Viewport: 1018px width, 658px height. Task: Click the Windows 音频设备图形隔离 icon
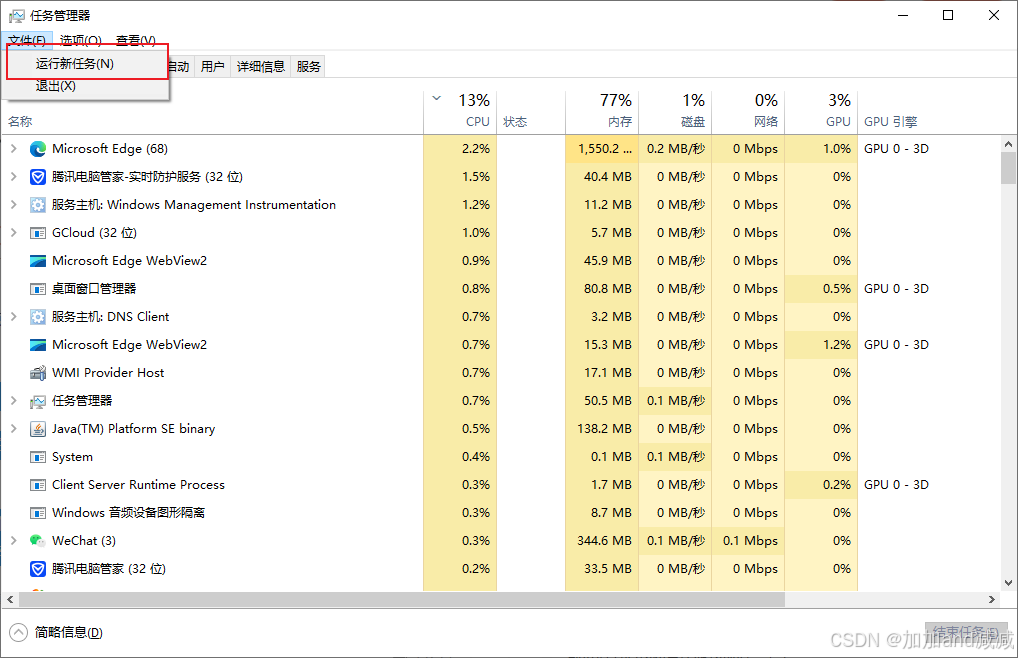(38, 513)
